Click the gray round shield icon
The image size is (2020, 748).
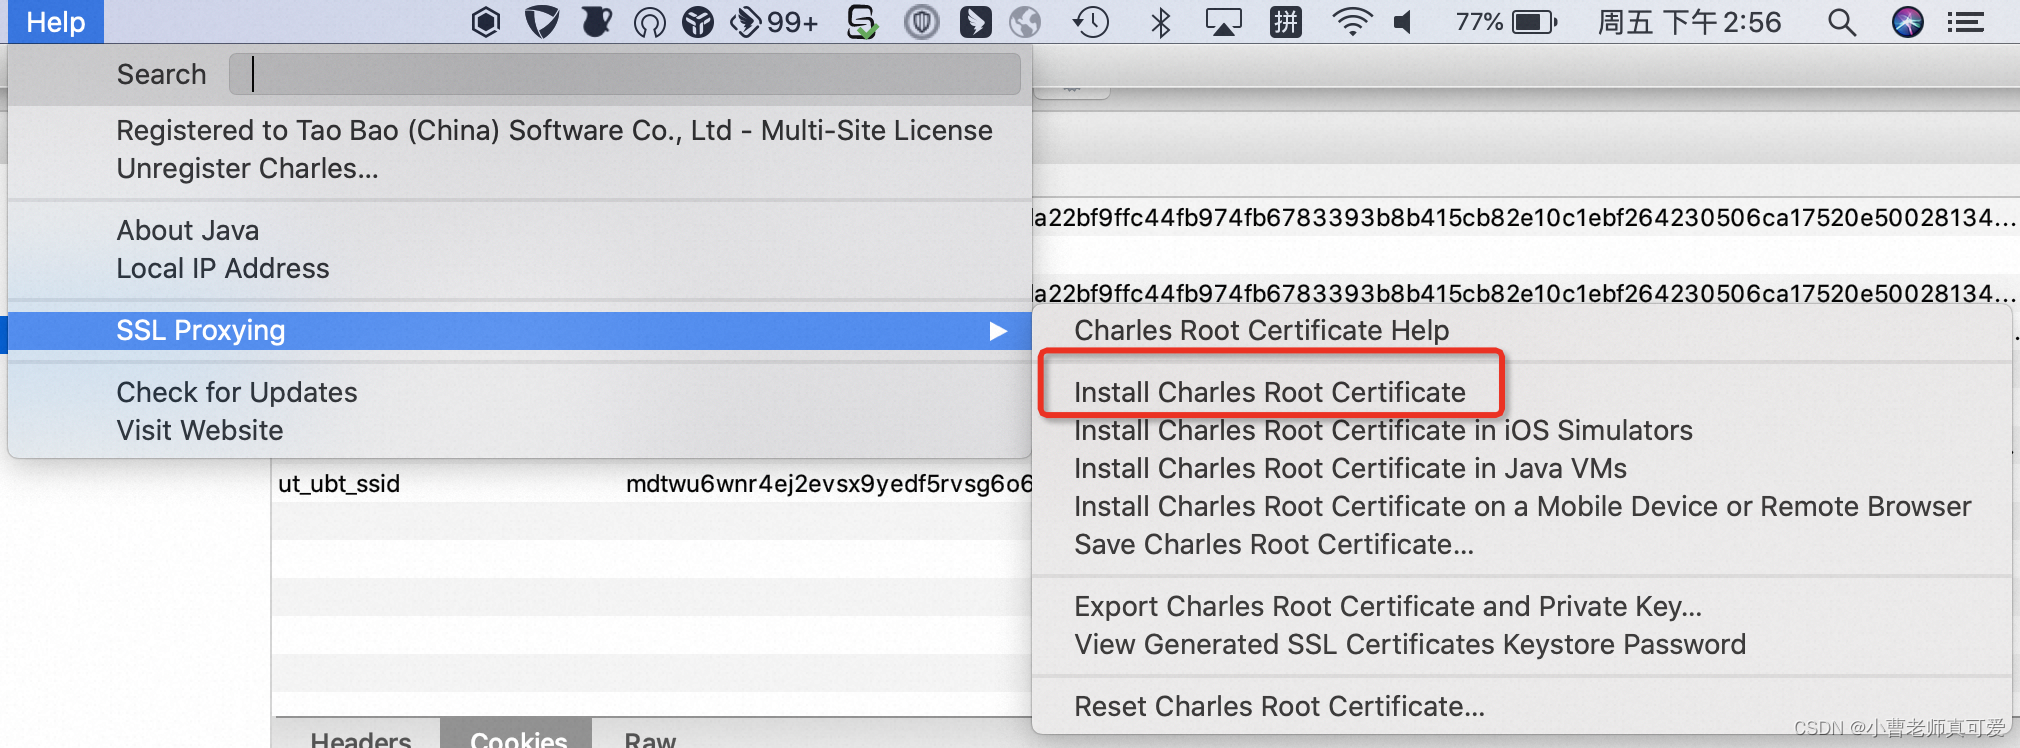(922, 22)
